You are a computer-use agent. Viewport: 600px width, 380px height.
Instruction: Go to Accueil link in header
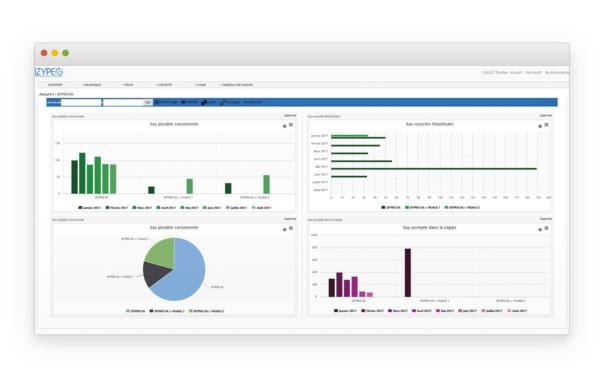(515, 72)
